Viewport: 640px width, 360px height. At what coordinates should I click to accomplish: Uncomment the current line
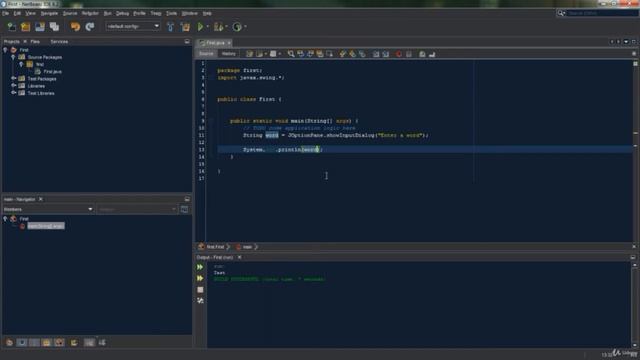coord(432,54)
